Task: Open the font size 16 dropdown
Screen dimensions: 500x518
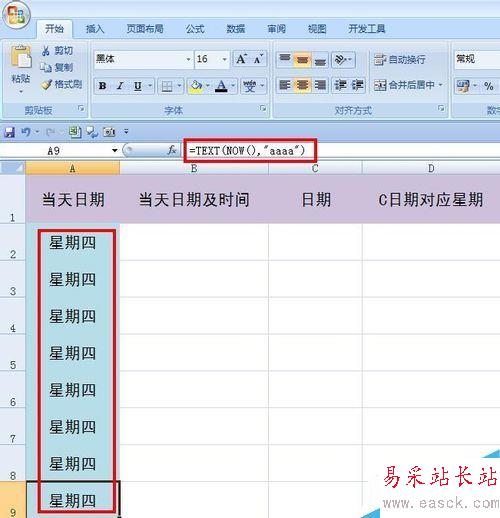Action: point(225,59)
